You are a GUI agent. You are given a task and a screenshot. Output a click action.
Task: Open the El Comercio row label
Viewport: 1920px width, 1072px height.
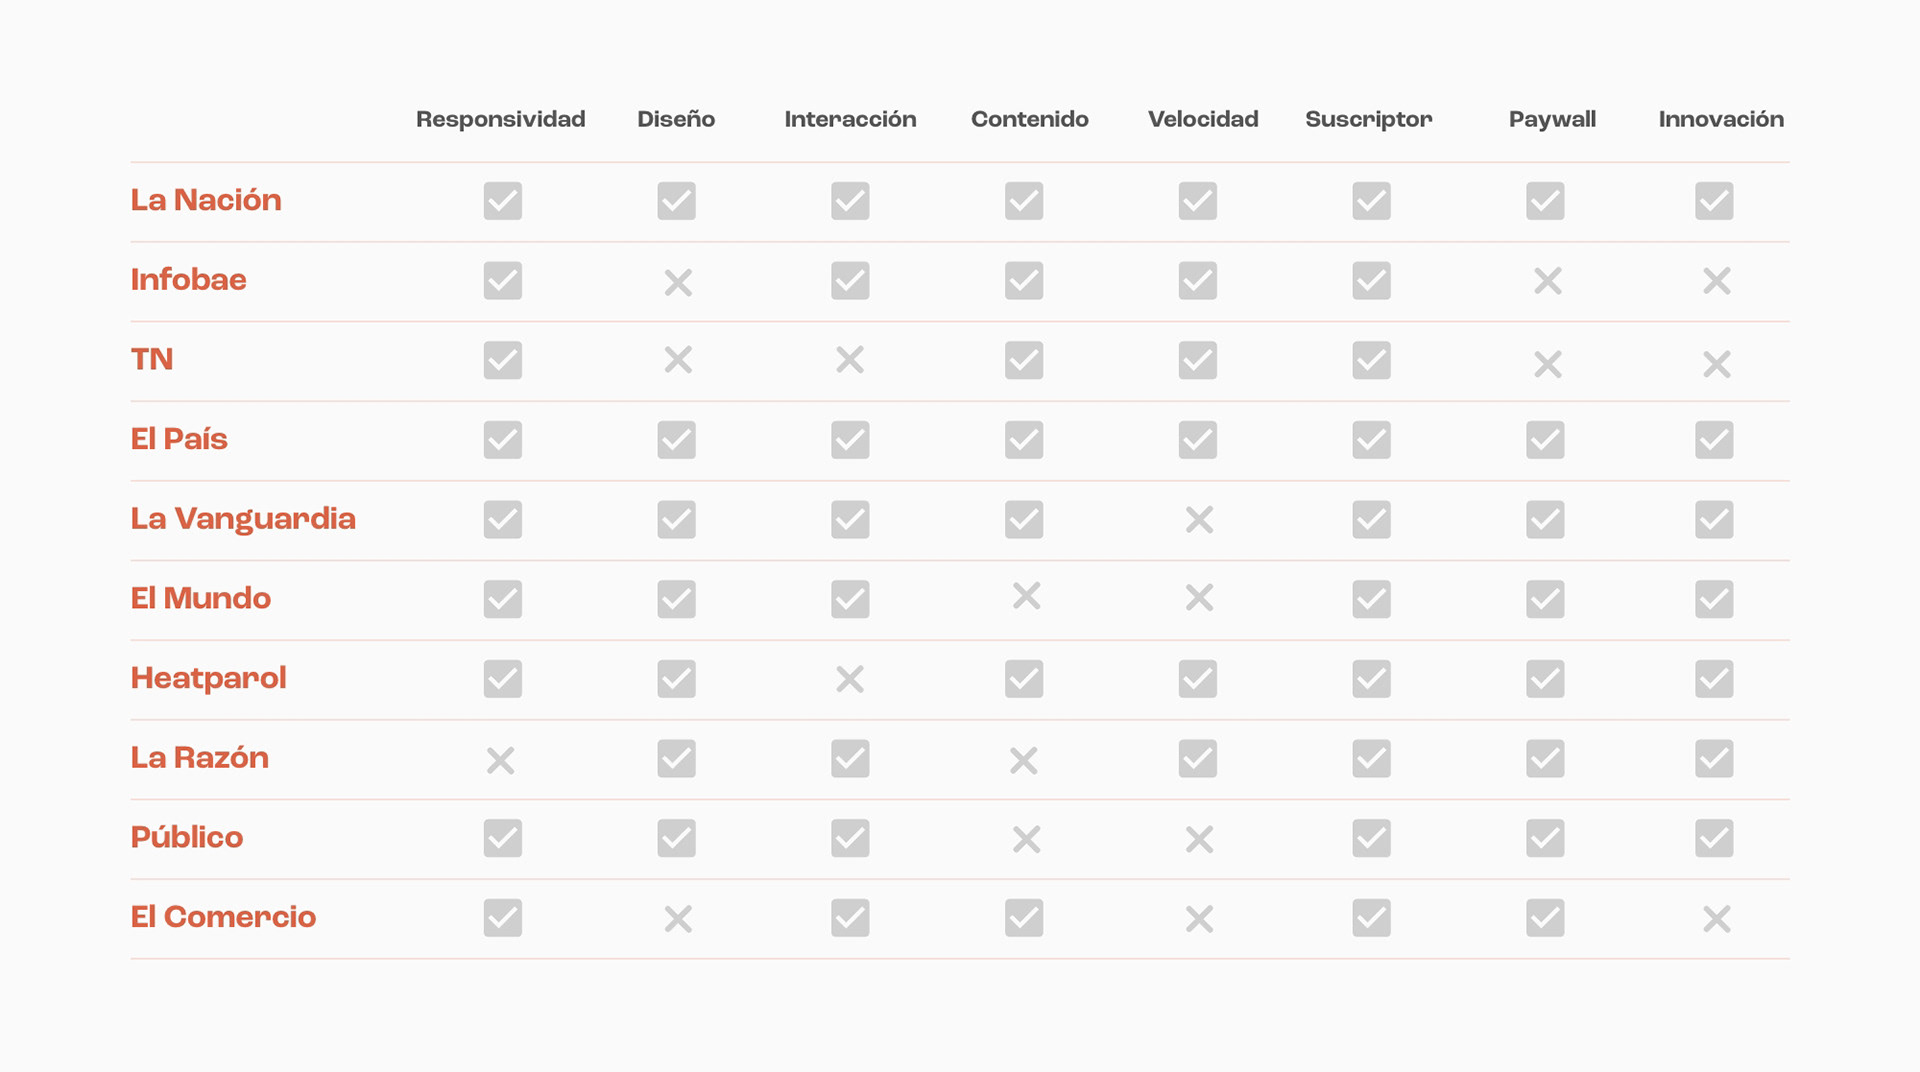223,917
